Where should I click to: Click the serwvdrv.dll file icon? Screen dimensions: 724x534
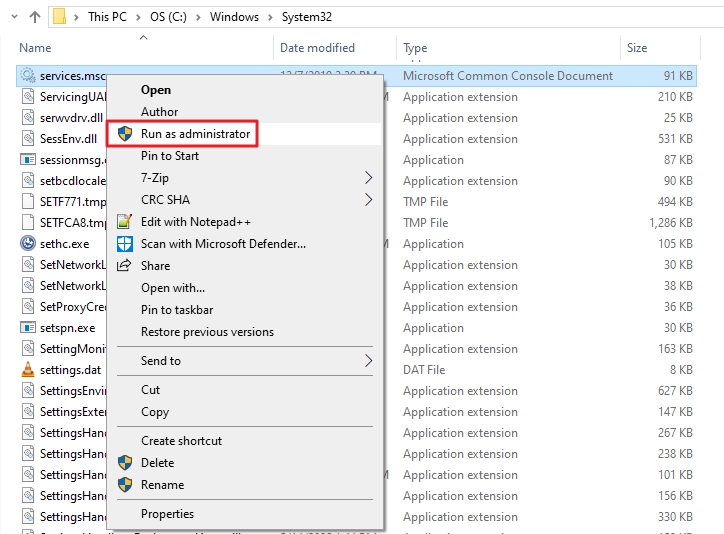pyautogui.click(x=28, y=118)
